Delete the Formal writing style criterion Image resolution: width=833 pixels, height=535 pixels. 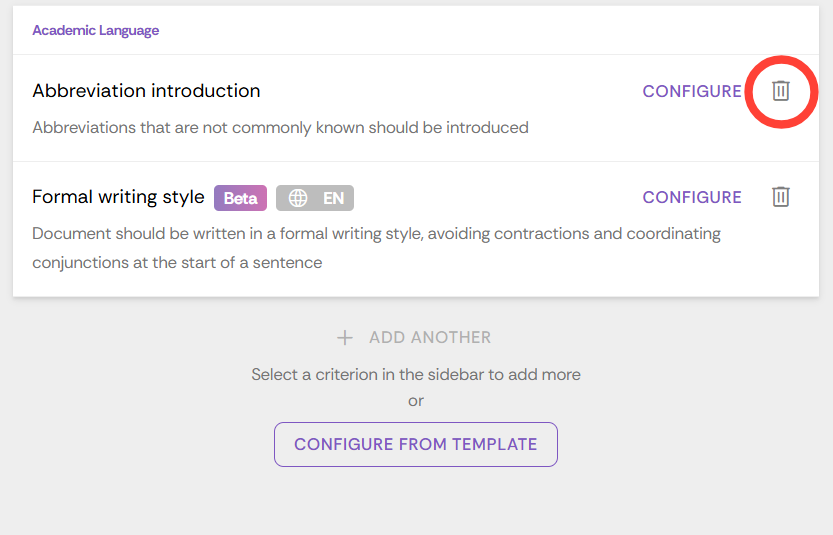(x=781, y=197)
